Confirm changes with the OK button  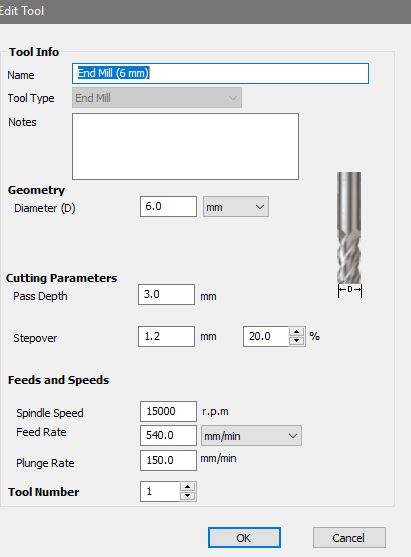[x=244, y=538]
